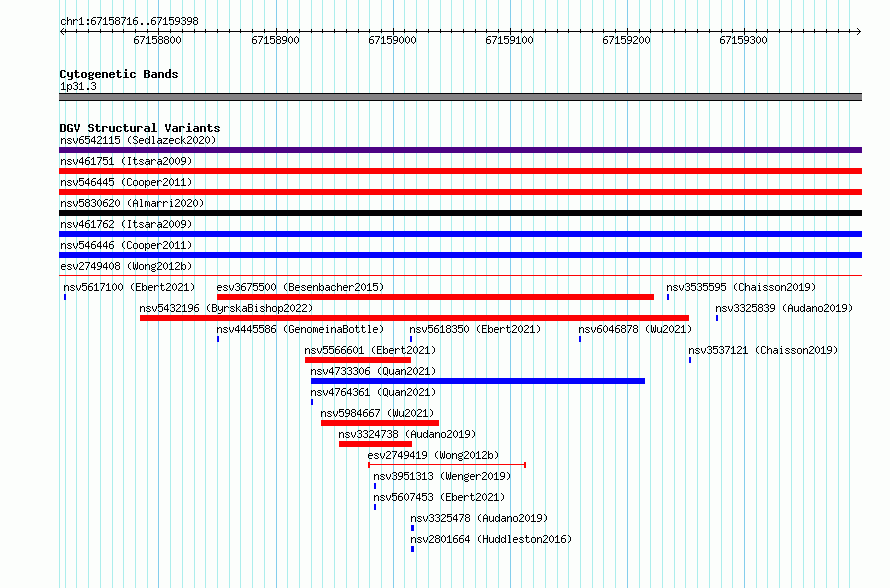Select the red nsv5432196 variant bar

tap(414, 318)
